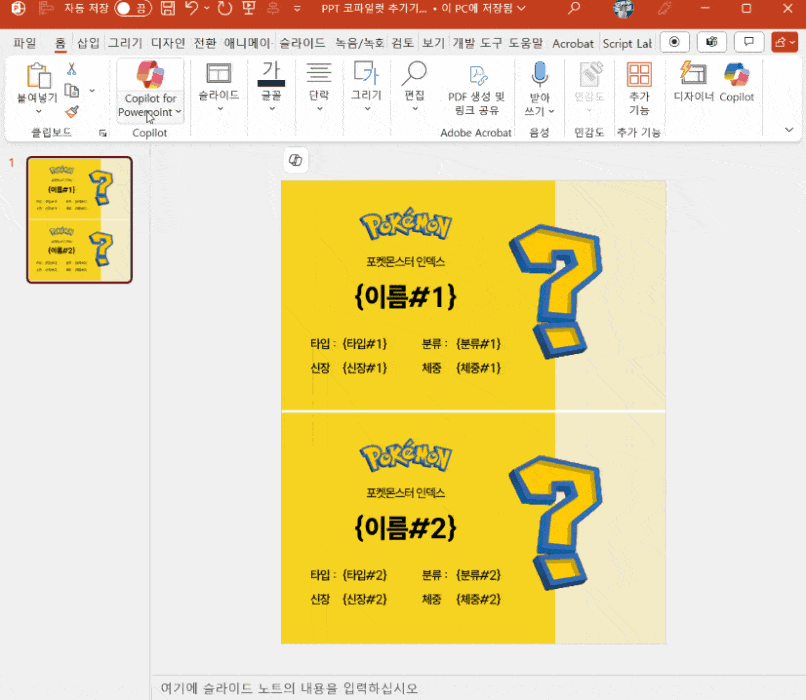
Task: Click the {체중#2} placeholder text
Action: [x=478, y=599]
